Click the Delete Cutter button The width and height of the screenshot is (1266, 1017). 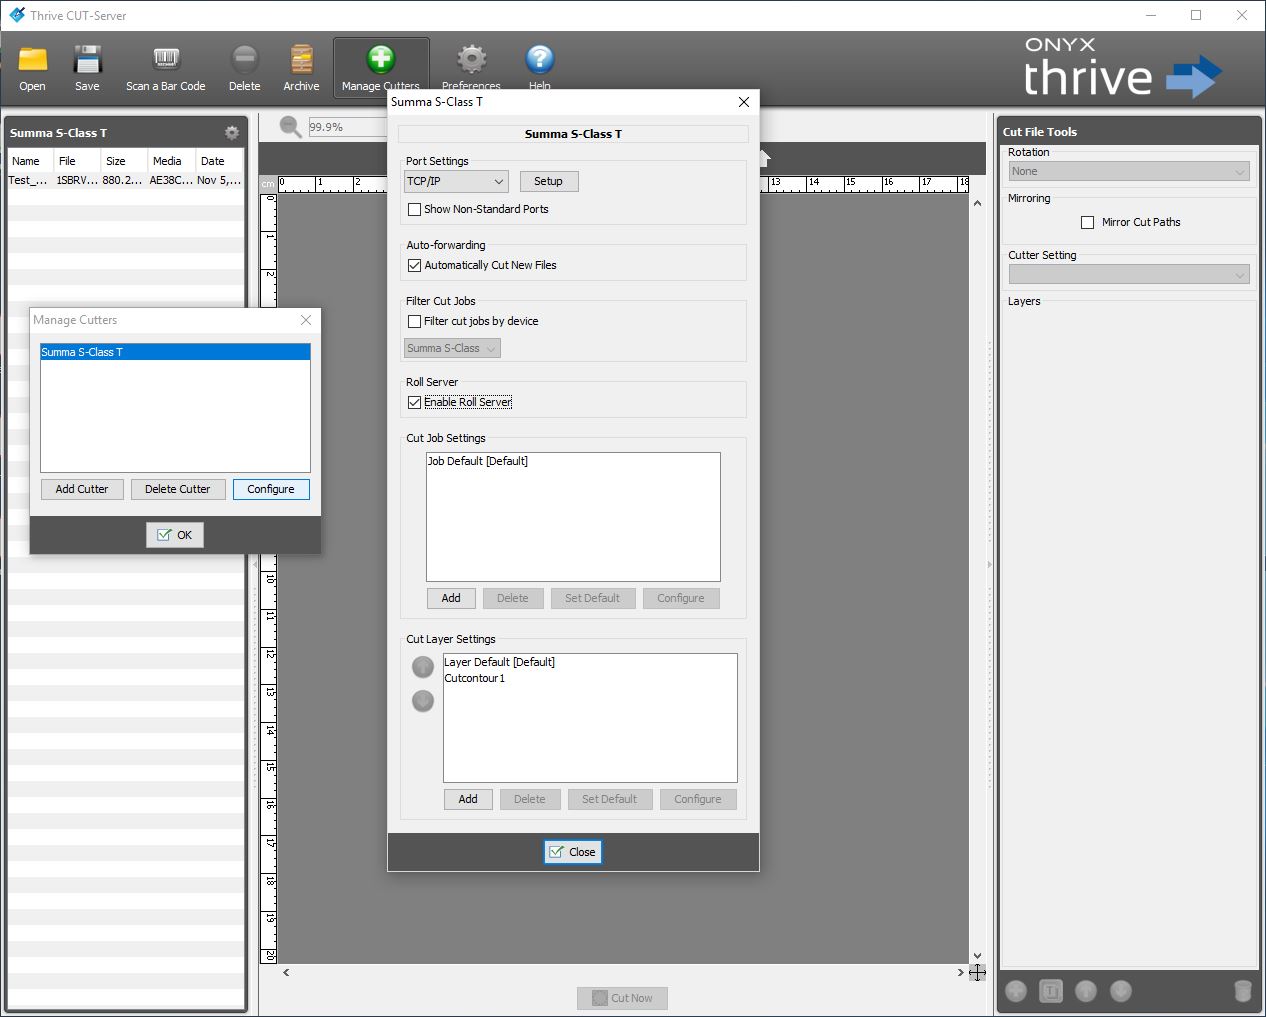[x=178, y=489]
